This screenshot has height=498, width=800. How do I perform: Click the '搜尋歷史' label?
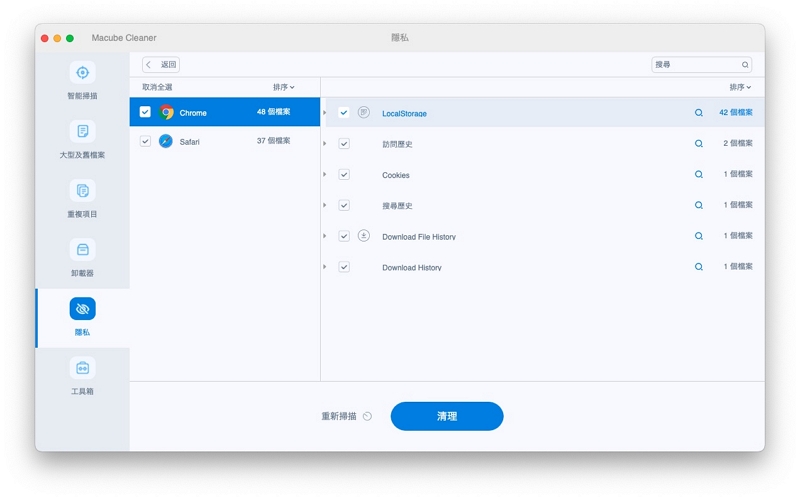pos(397,206)
